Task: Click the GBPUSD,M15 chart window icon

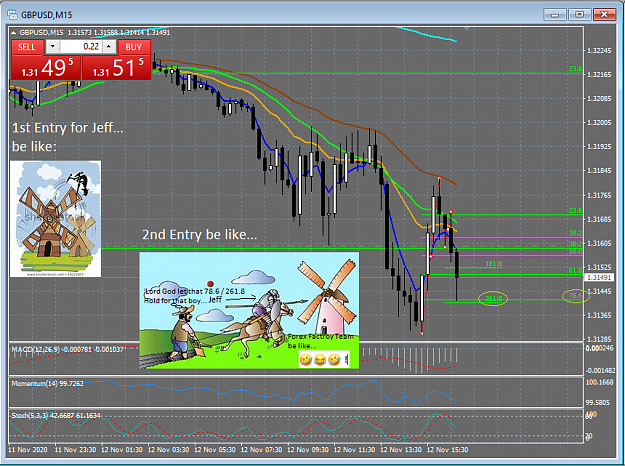Action: (12, 15)
